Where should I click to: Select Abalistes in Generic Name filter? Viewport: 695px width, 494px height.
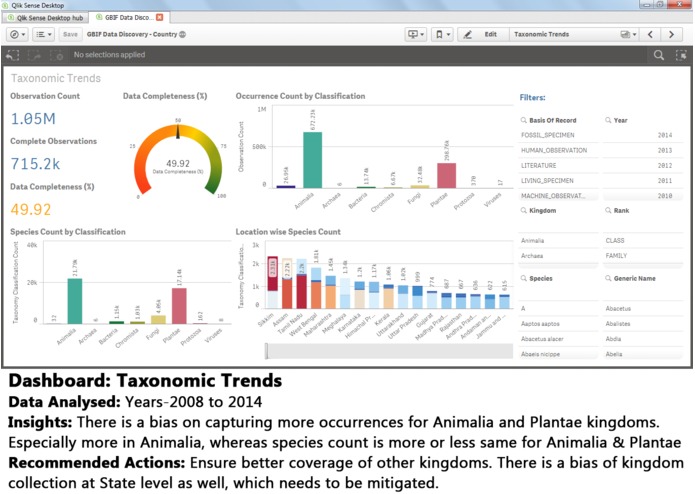click(x=643, y=324)
